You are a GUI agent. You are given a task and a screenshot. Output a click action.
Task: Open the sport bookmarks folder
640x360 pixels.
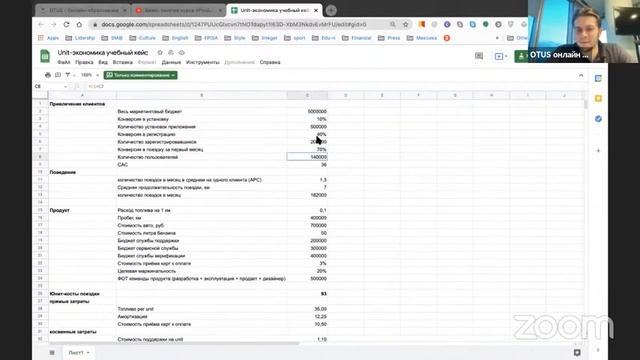coord(295,38)
